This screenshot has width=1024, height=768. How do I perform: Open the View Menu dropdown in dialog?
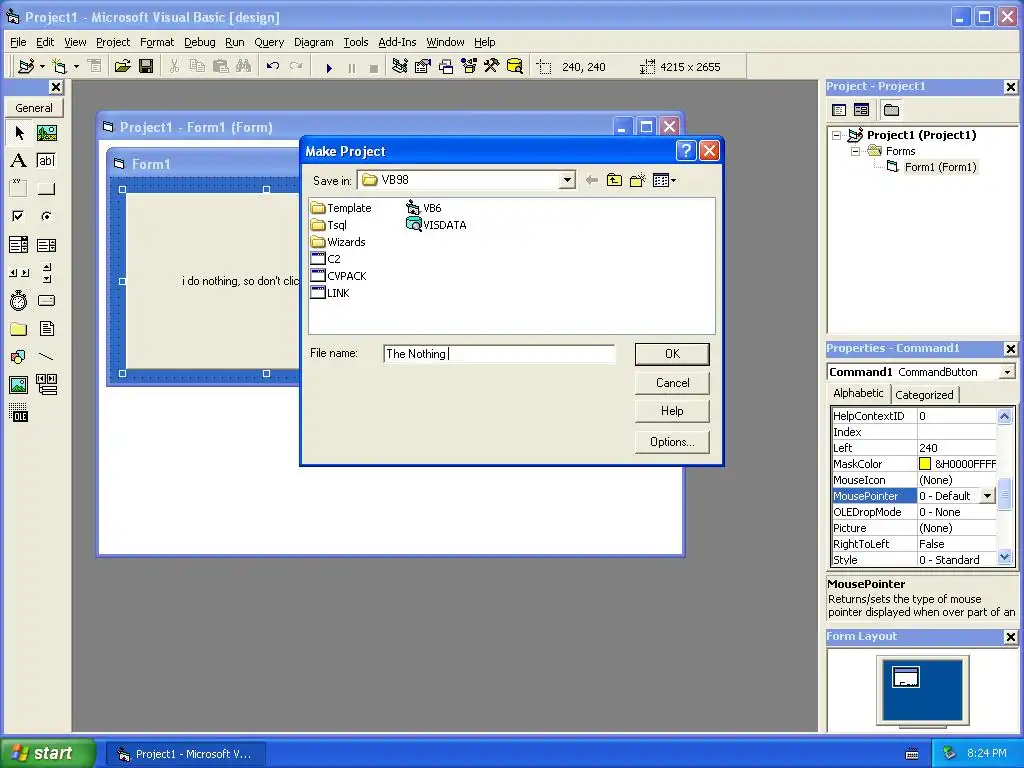click(x=664, y=180)
